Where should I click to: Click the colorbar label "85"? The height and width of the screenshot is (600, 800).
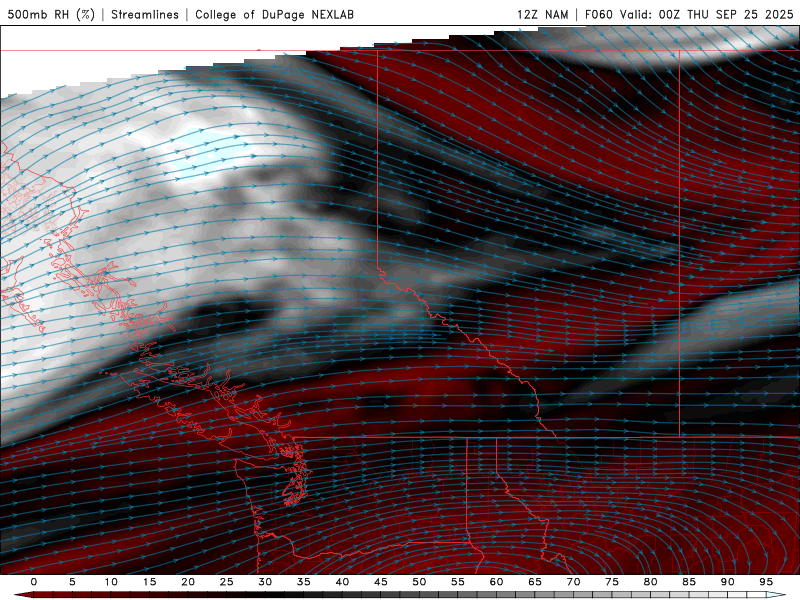(x=689, y=582)
